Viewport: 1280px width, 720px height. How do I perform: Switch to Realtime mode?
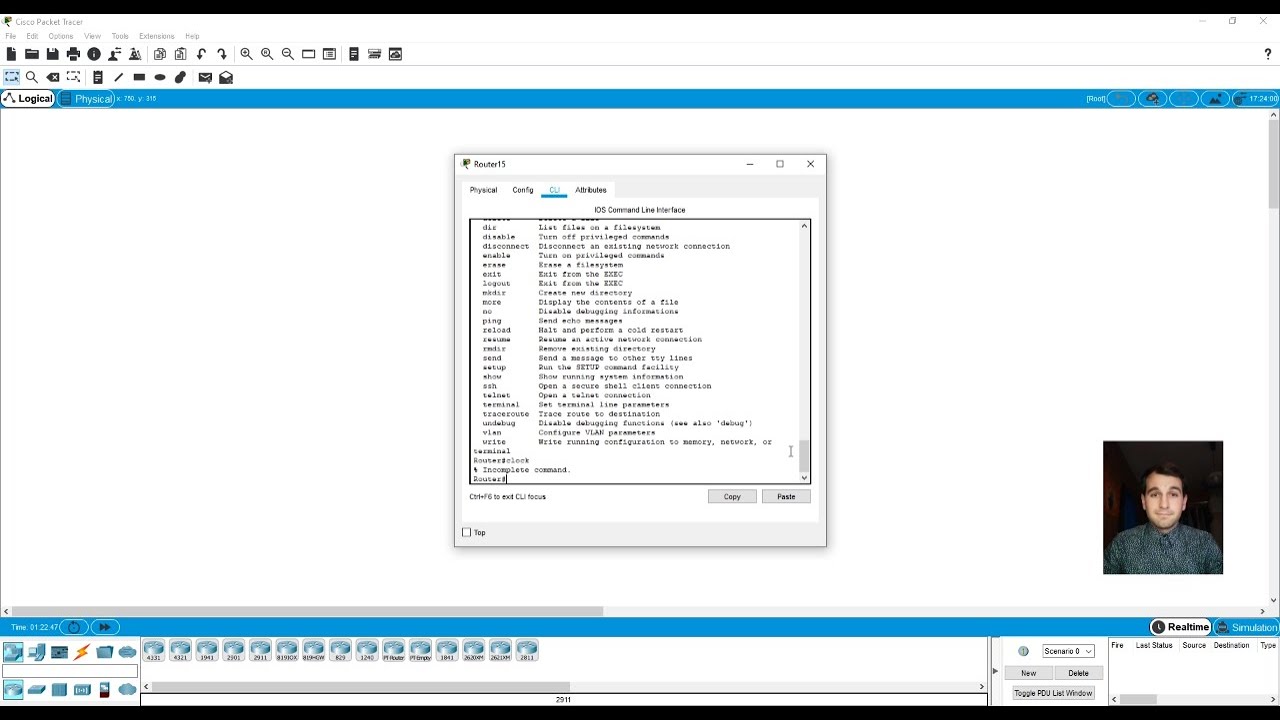(x=1181, y=627)
